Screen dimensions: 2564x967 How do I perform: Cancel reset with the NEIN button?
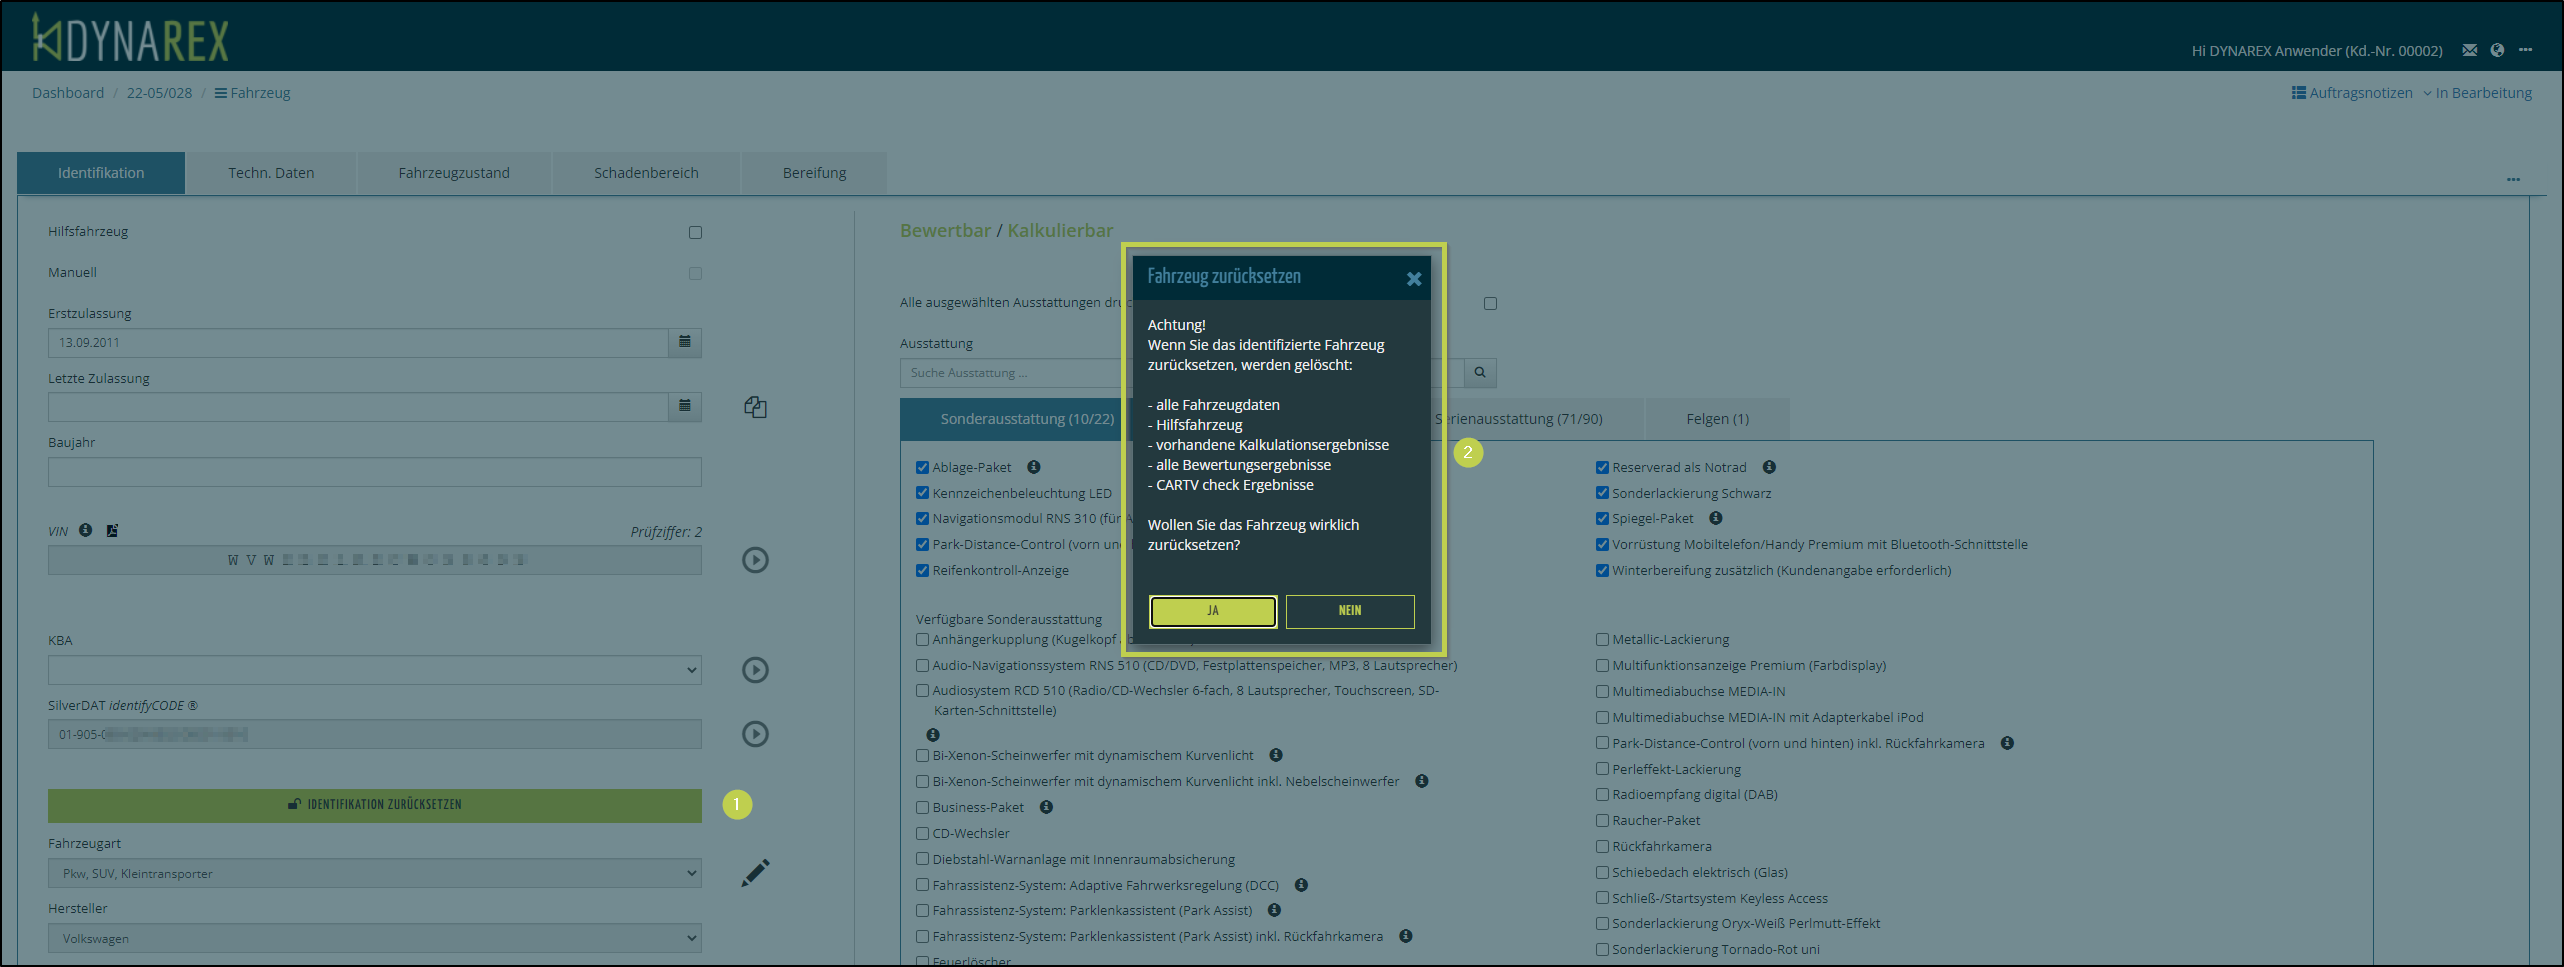click(1349, 611)
